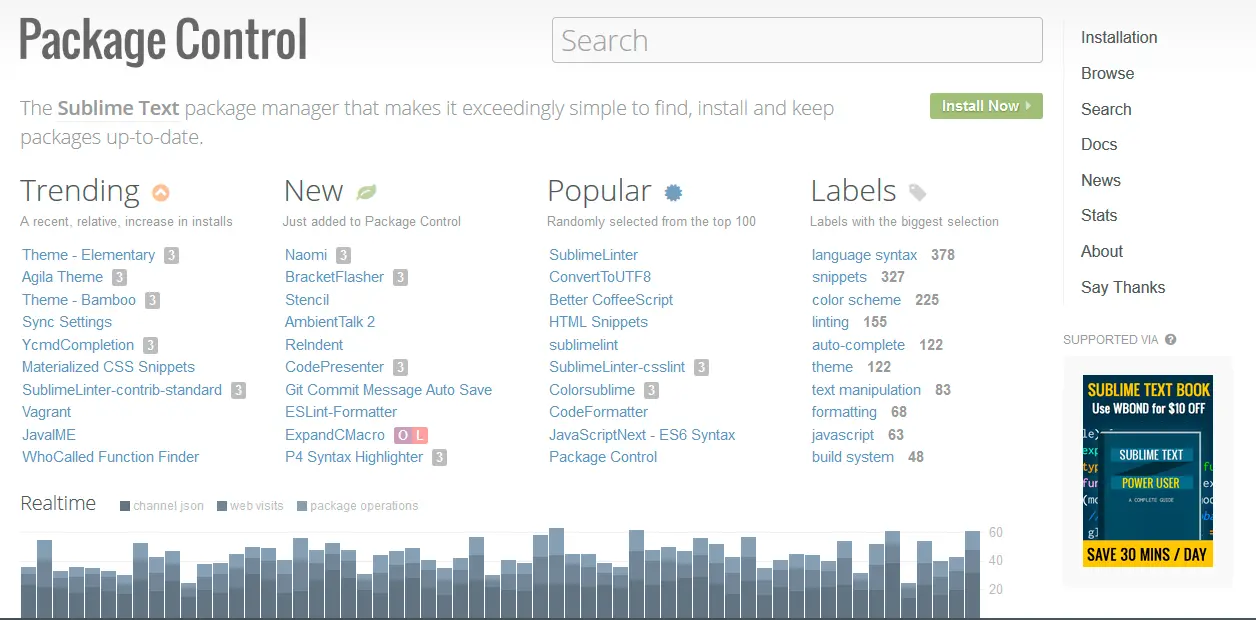This screenshot has height=620, width=1256.
Task: Click the blue badge icon beside Popular
Action: pyautogui.click(x=674, y=192)
